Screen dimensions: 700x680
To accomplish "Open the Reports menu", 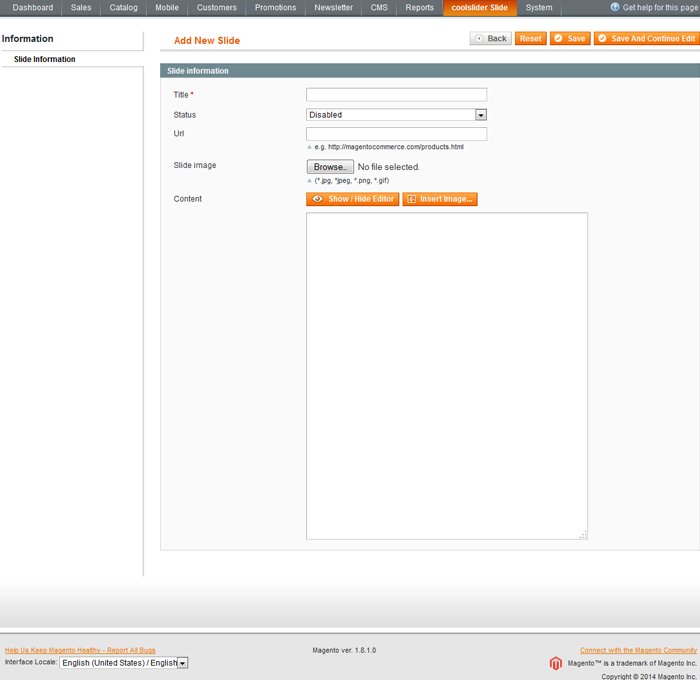I will (420, 8).
